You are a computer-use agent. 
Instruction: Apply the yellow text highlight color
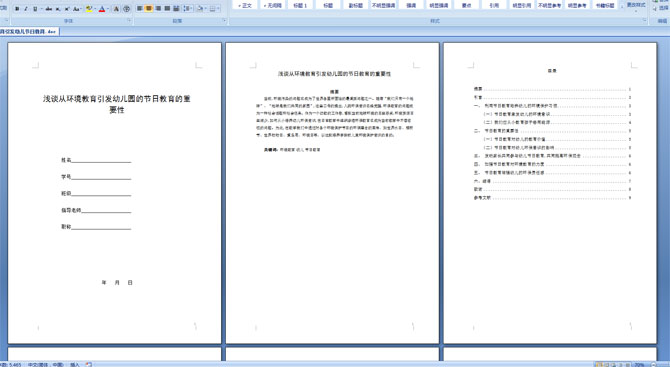click(x=89, y=9)
